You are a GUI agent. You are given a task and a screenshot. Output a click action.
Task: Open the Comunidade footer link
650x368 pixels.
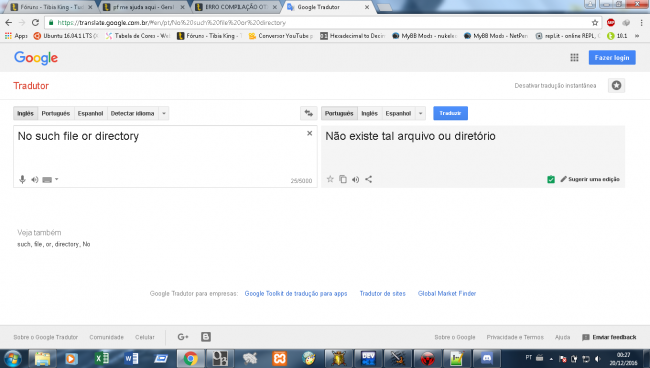pyautogui.click(x=107, y=337)
